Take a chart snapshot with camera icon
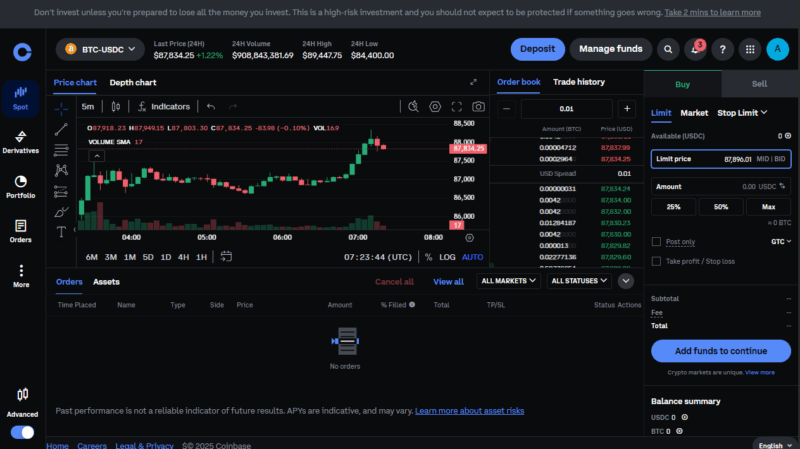The height and width of the screenshot is (449, 800). pos(479,106)
